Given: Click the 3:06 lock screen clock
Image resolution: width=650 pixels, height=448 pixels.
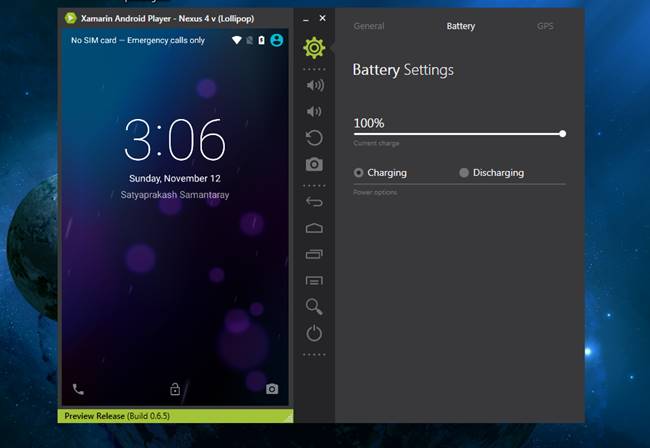Looking at the screenshot, I should (175, 140).
